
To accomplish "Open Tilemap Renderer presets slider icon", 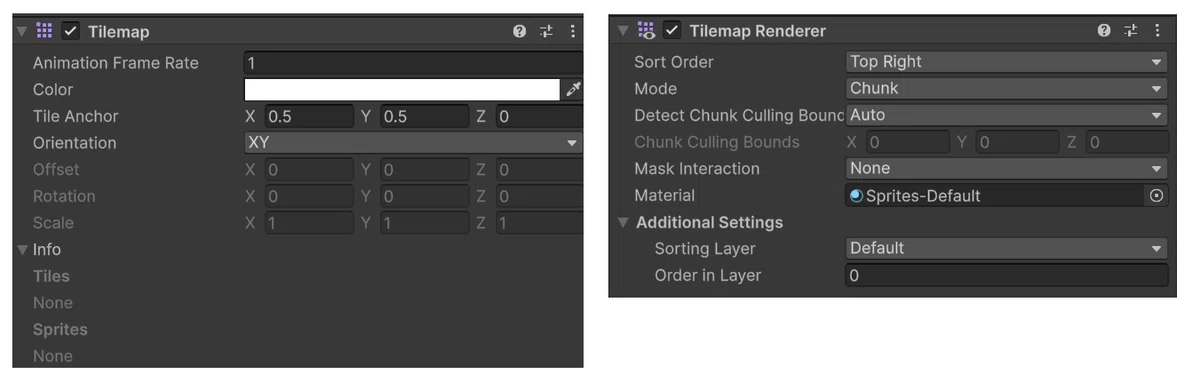I will coord(1131,31).
